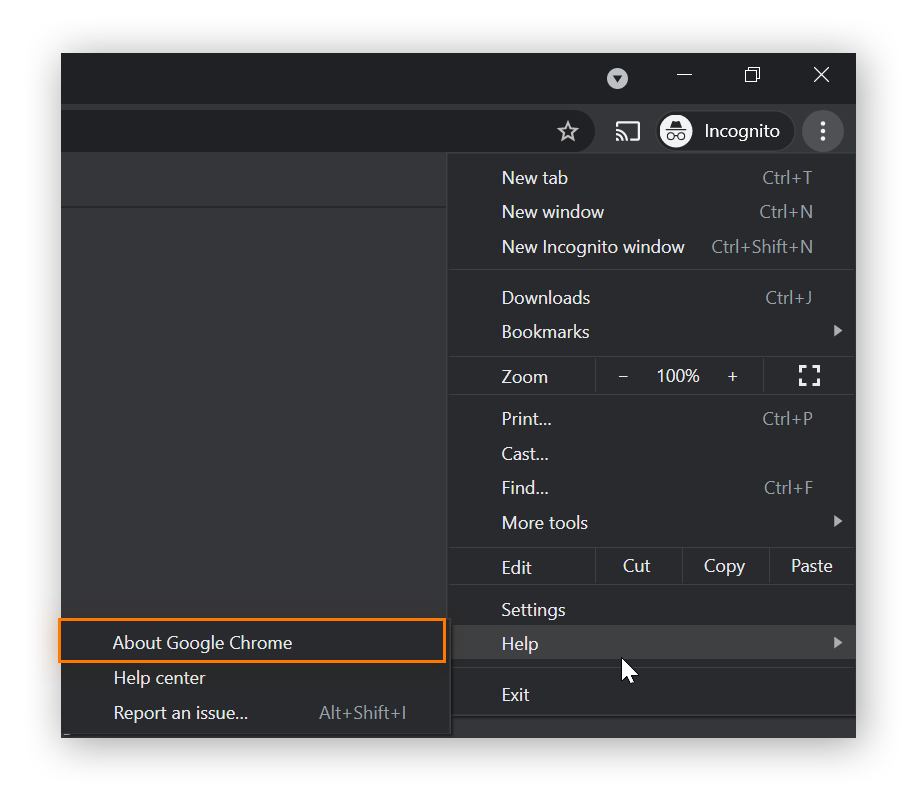Select Exit from the menu

pyautogui.click(x=515, y=693)
